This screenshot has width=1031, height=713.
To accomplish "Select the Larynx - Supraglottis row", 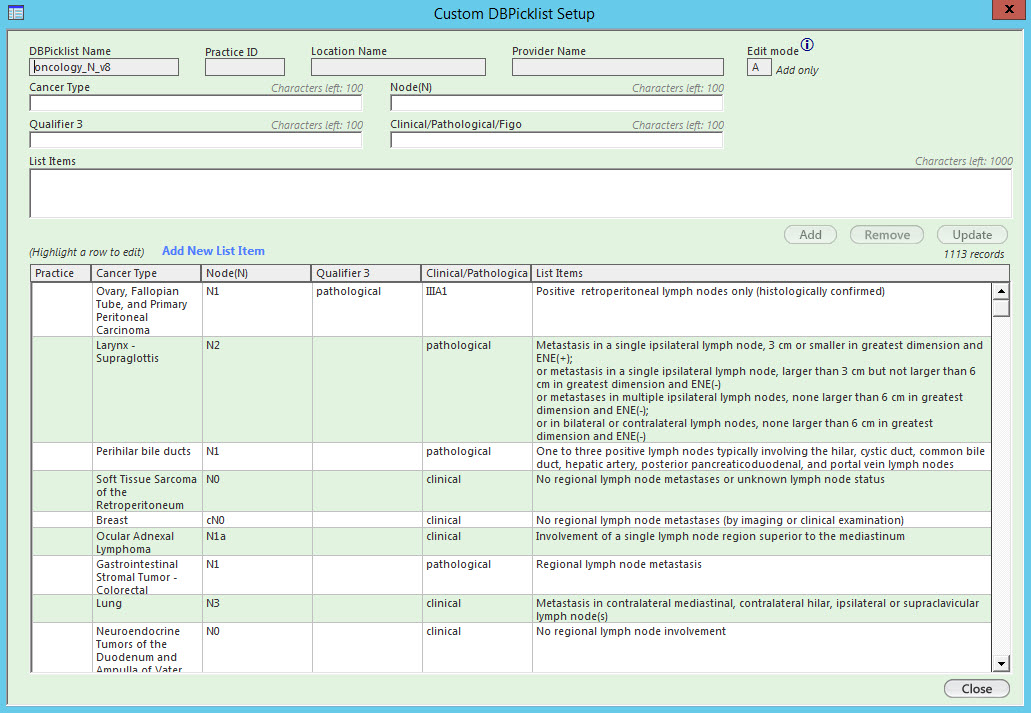I will (x=511, y=390).
